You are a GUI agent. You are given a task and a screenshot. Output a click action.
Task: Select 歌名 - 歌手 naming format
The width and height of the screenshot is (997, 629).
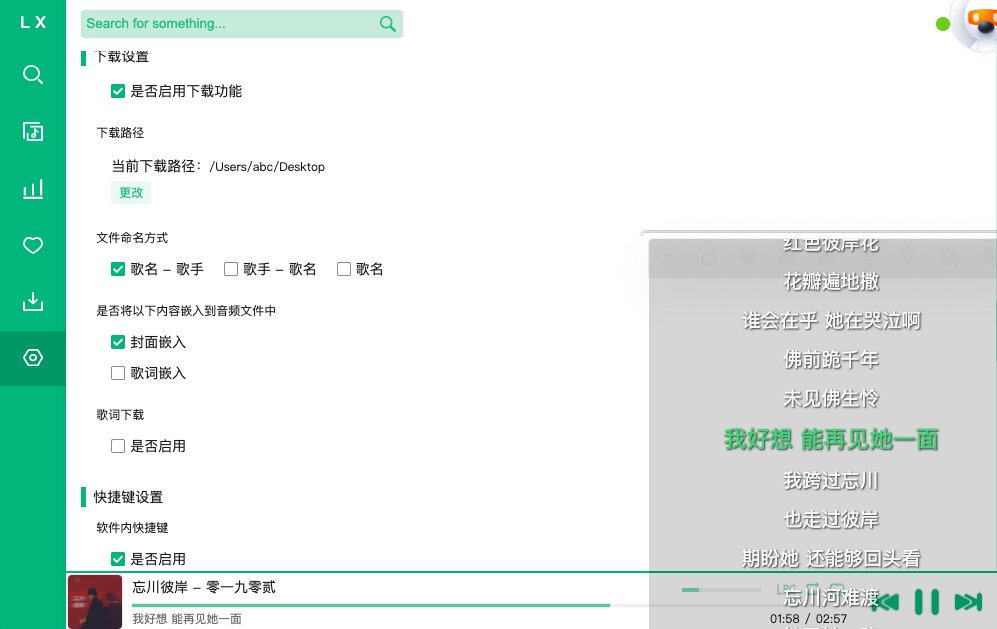coord(118,269)
